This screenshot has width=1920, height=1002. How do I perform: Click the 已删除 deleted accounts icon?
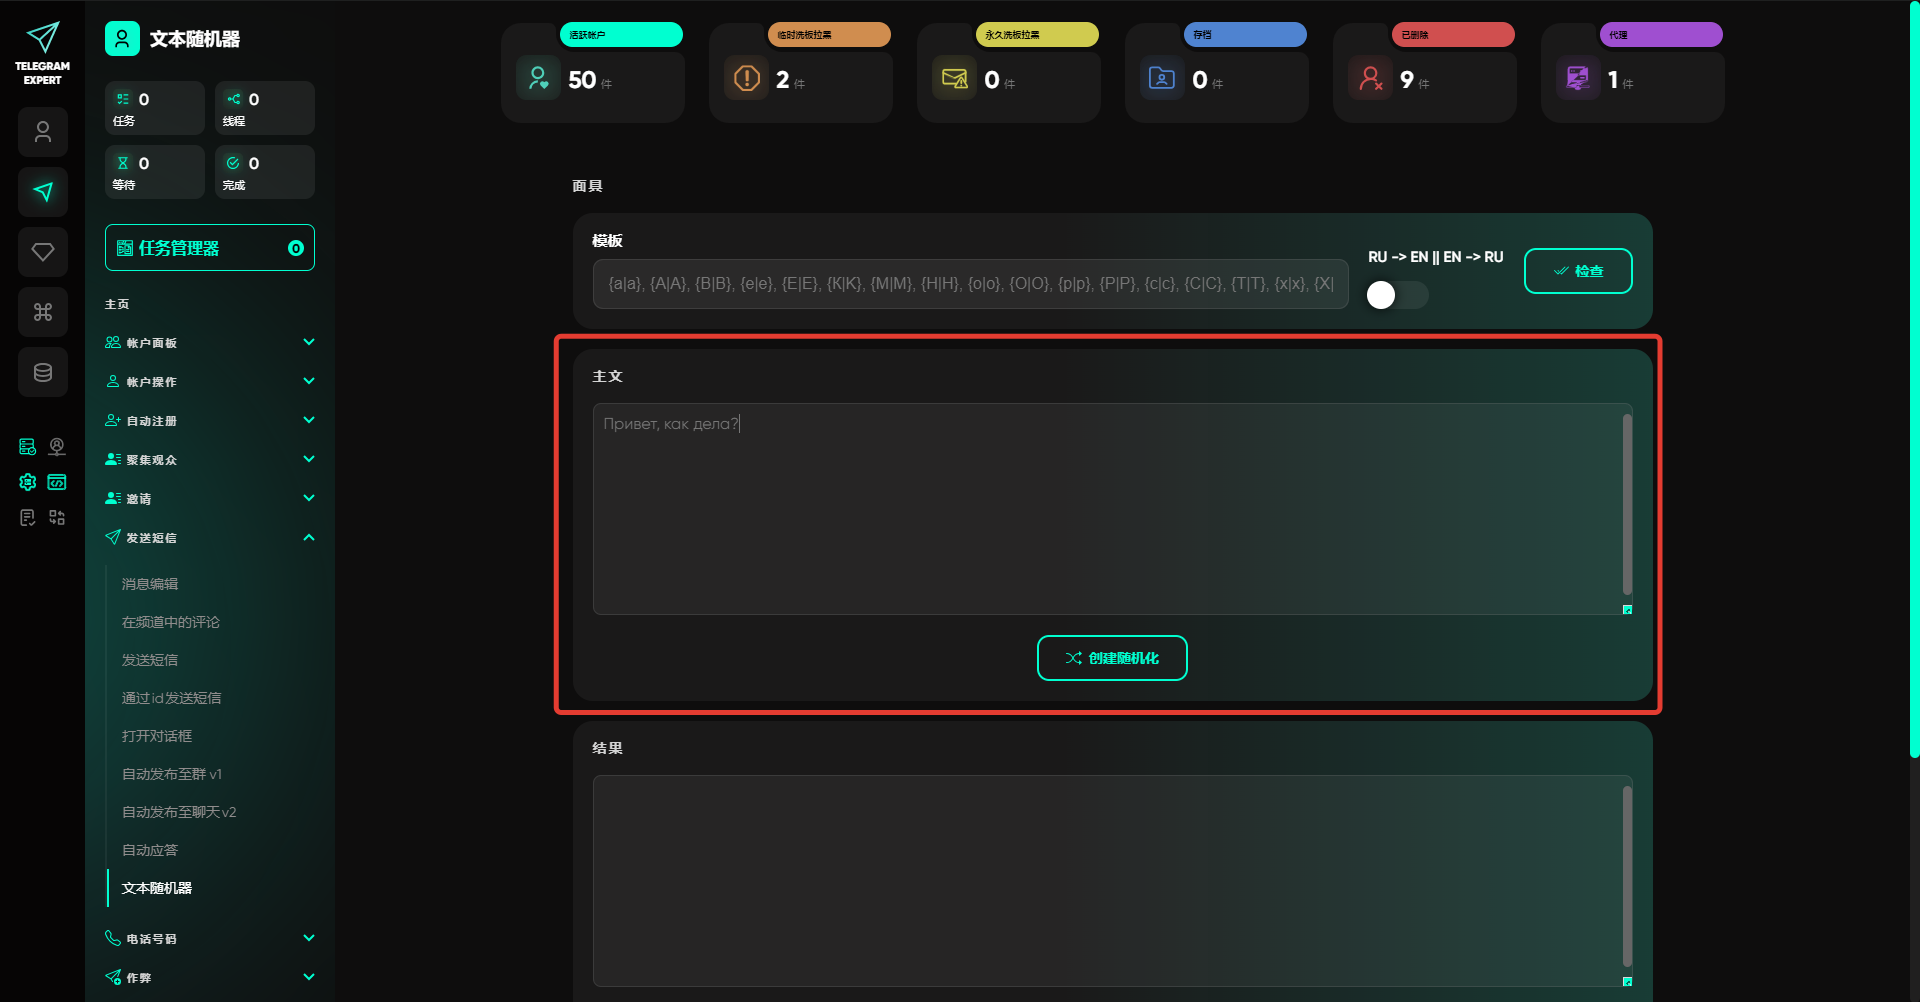[x=1370, y=79]
